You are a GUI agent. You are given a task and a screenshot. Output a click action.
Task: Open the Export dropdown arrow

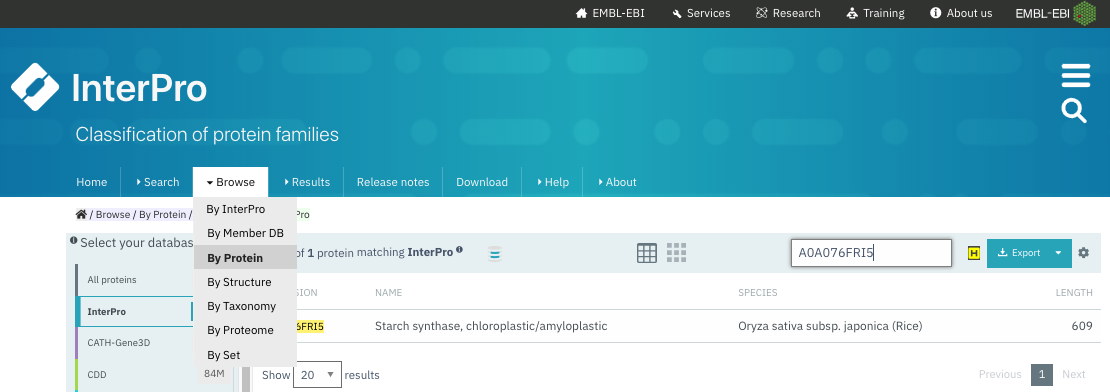click(1059, 253)
